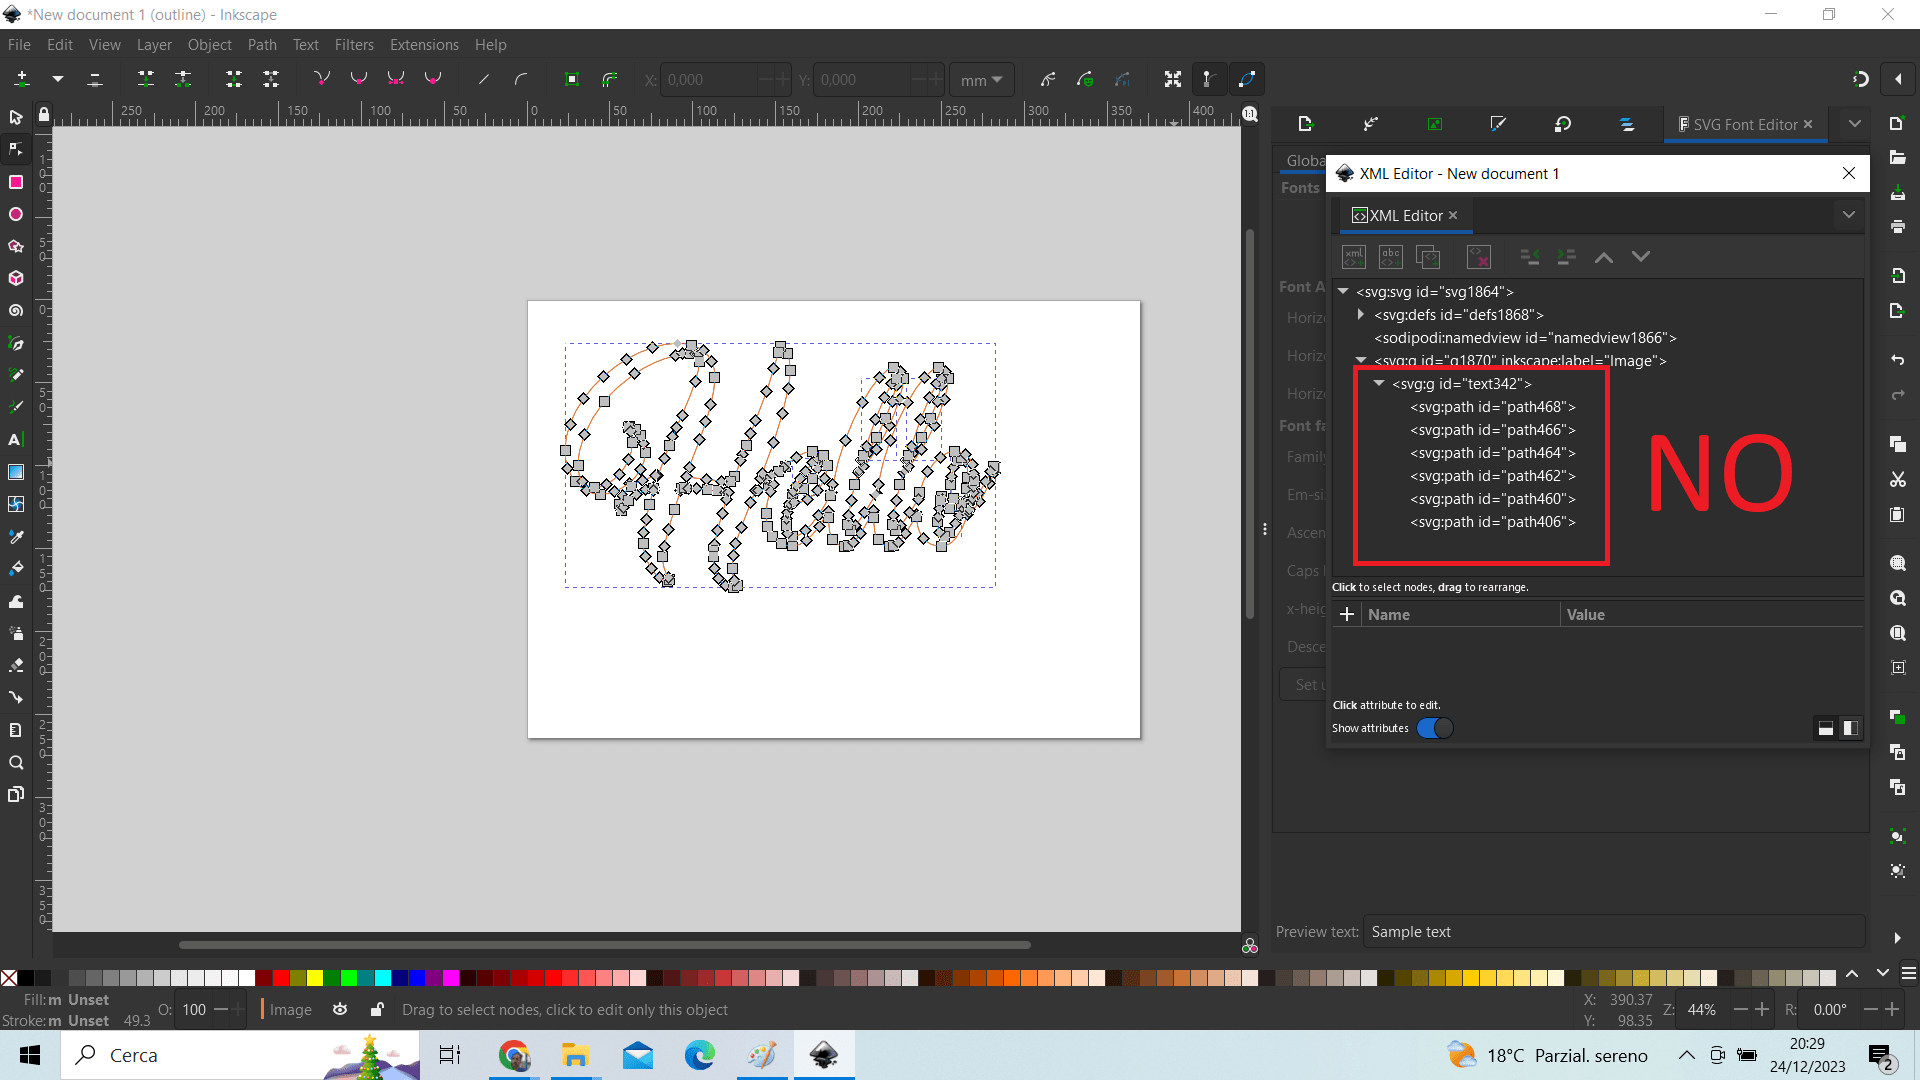Screen dimensions: 1920x1080
Task: Toggle the layer visibility eye icon
Action: click(x=340, y=1010)
